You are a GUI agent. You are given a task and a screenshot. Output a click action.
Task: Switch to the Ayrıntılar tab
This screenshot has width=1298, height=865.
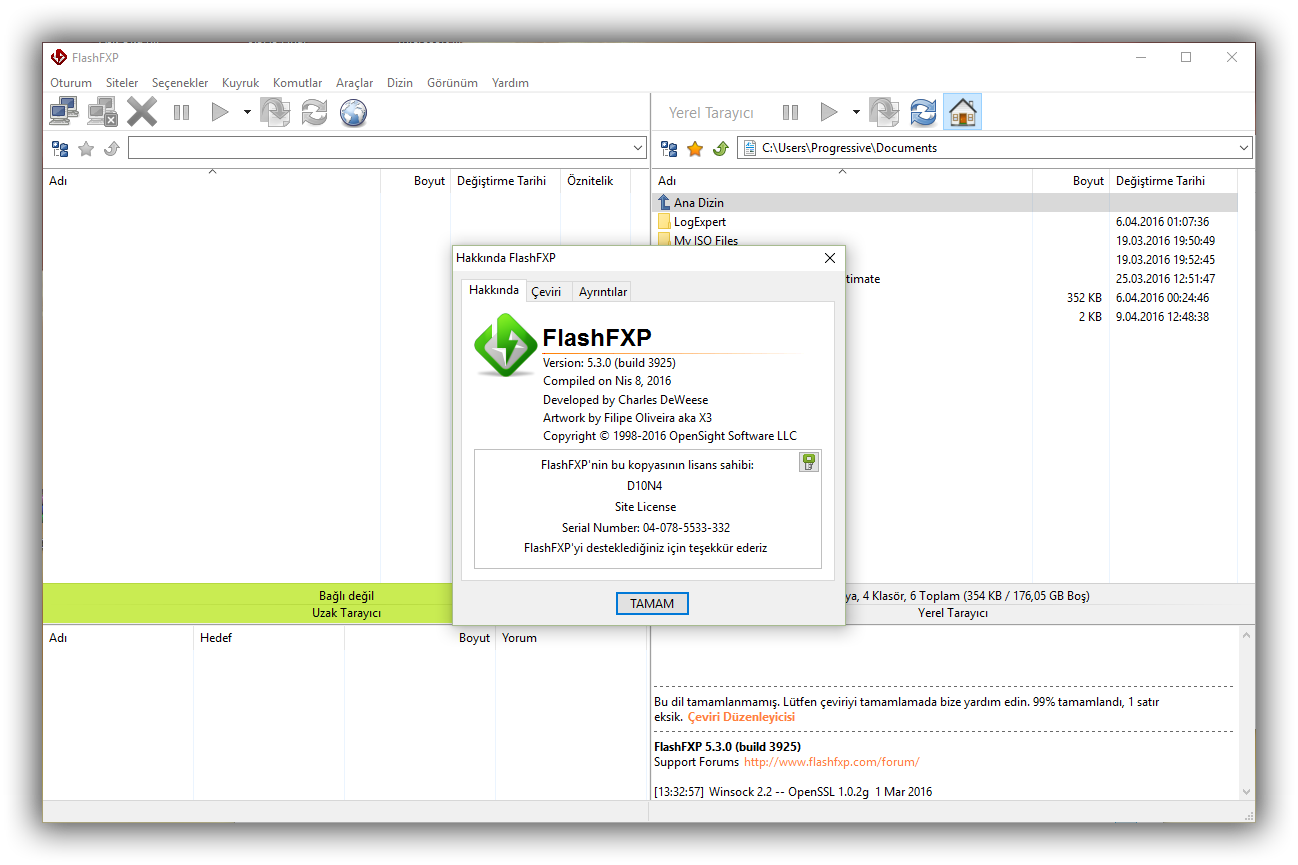(x=603, y=292)
